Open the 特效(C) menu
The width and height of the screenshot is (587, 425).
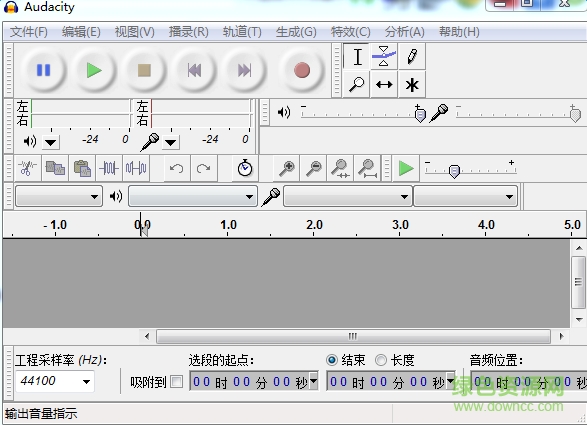[x=350, y=32]
